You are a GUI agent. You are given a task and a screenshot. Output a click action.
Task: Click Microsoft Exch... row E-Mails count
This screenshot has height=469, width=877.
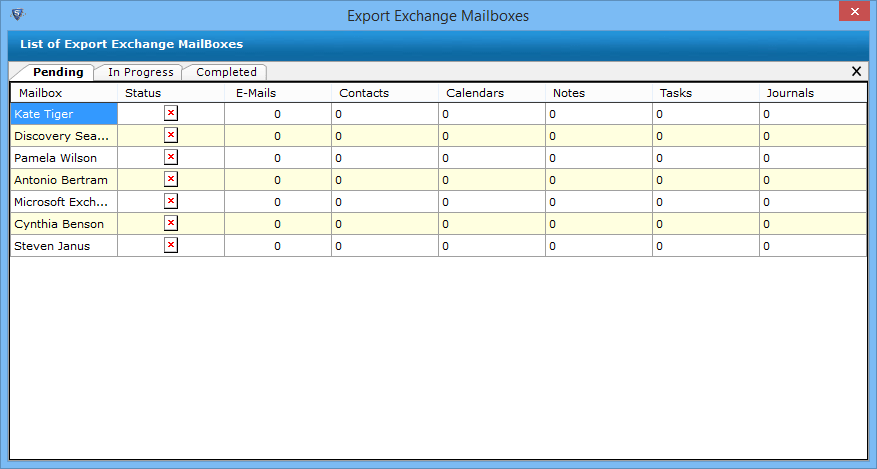point(277,202)
